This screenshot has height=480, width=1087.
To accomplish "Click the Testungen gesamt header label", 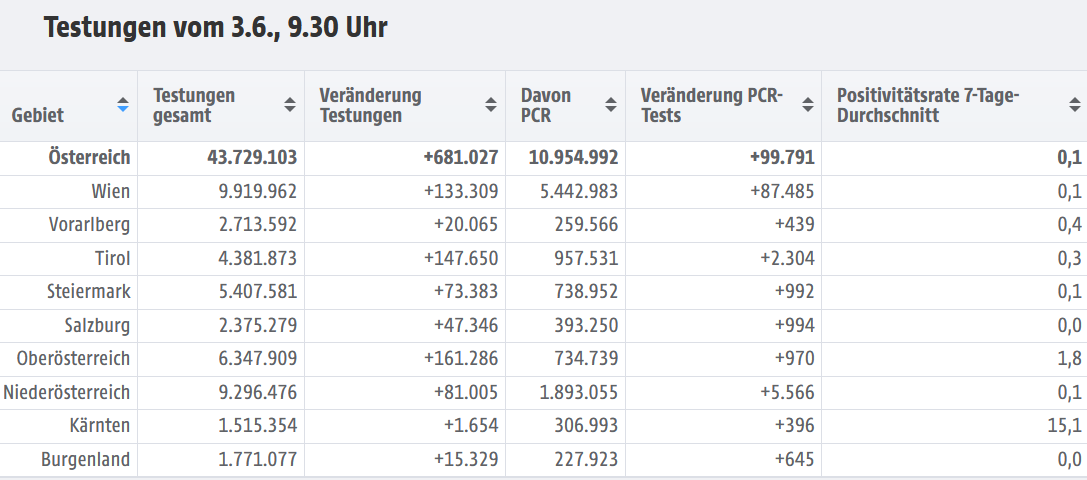I will tap(194, 105).
